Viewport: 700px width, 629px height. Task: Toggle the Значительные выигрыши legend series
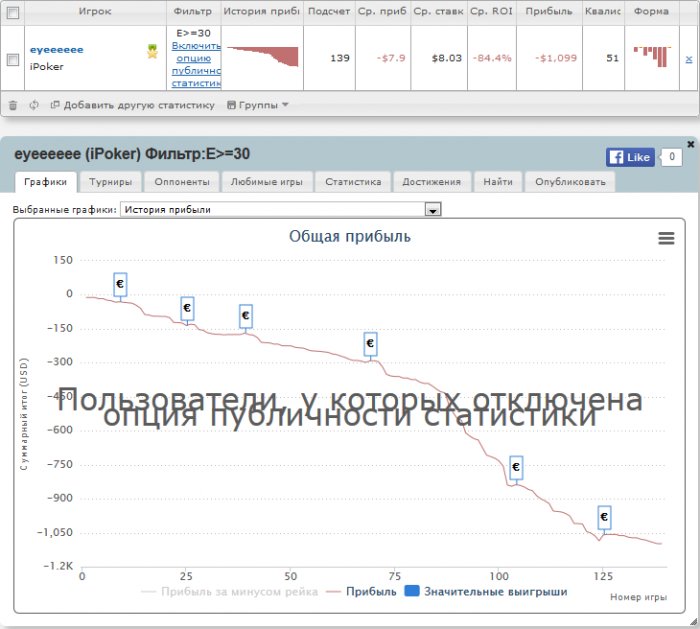pos(486,592)
